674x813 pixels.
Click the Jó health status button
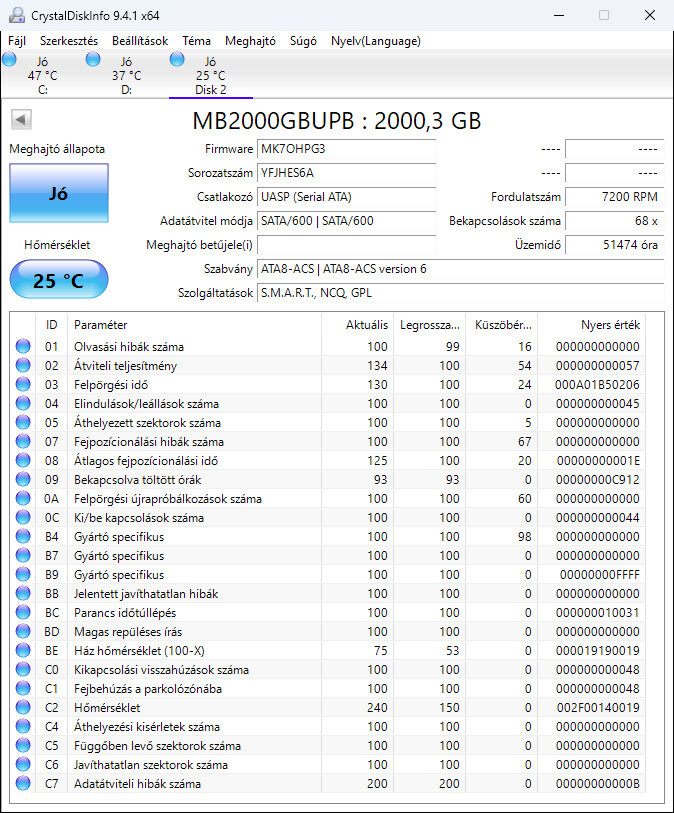59,193
